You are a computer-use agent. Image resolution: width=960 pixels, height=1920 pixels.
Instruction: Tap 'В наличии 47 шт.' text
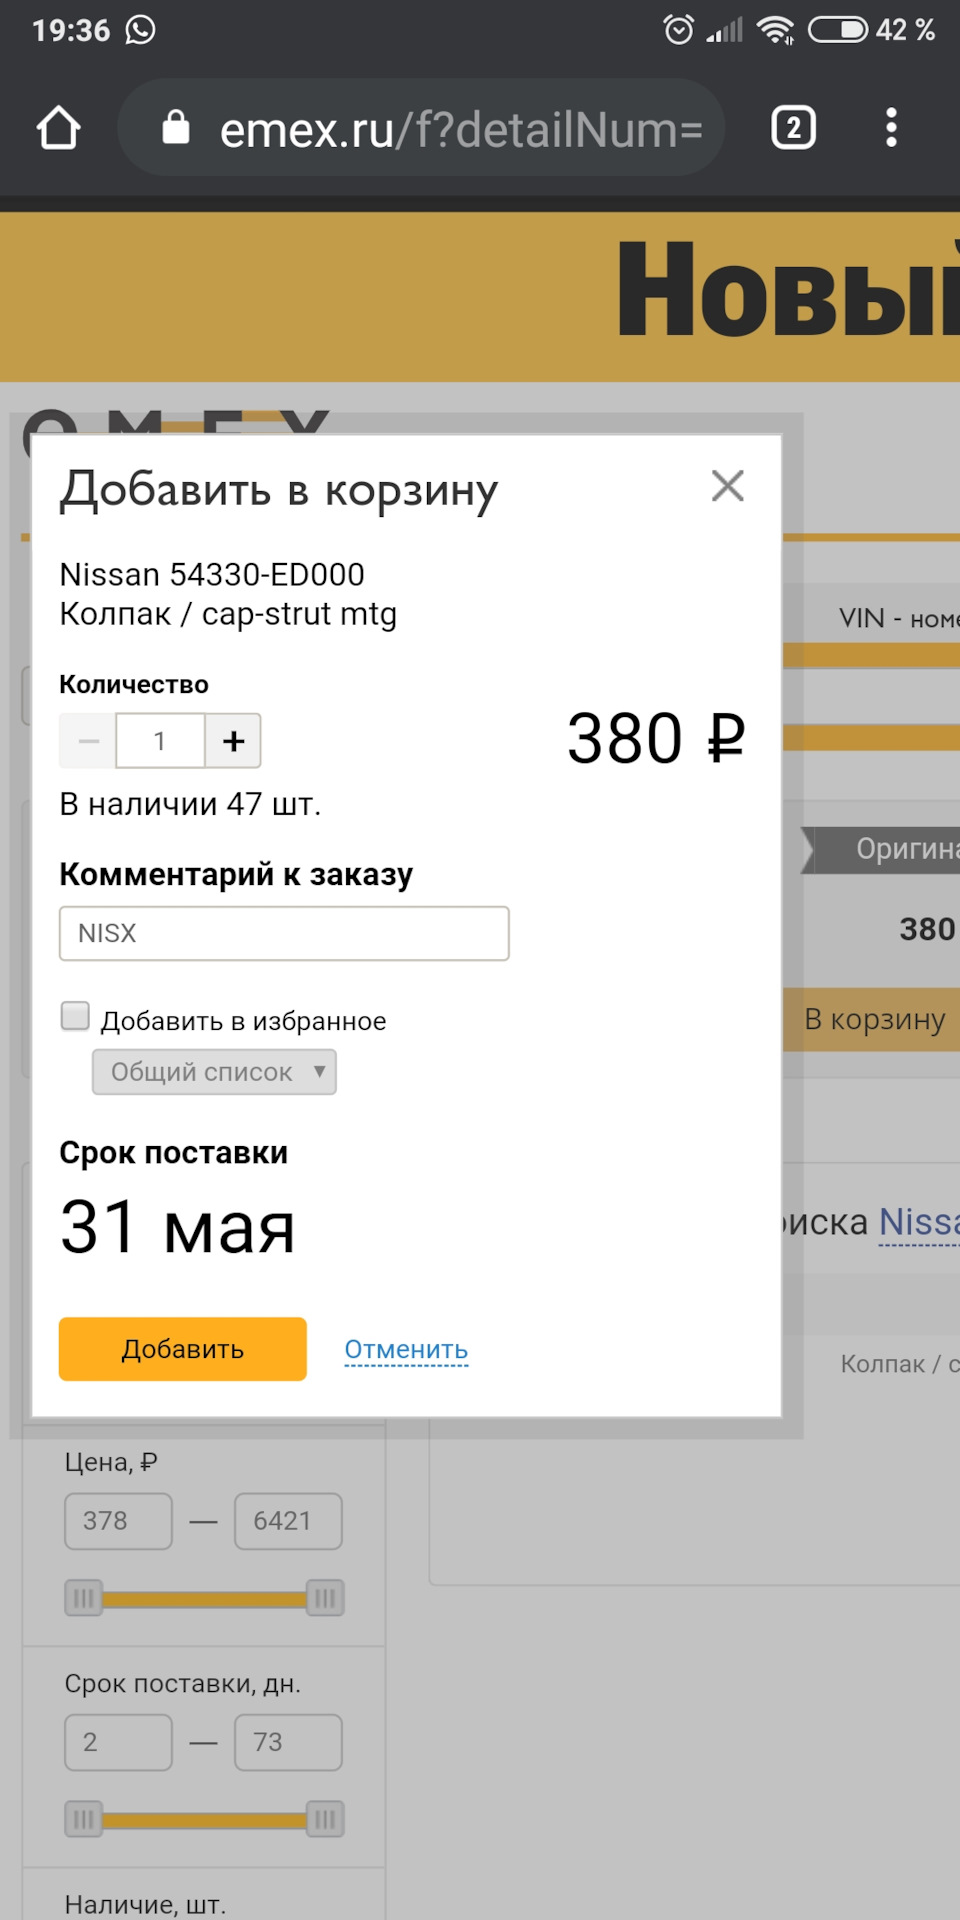click(x=190, y=804)
